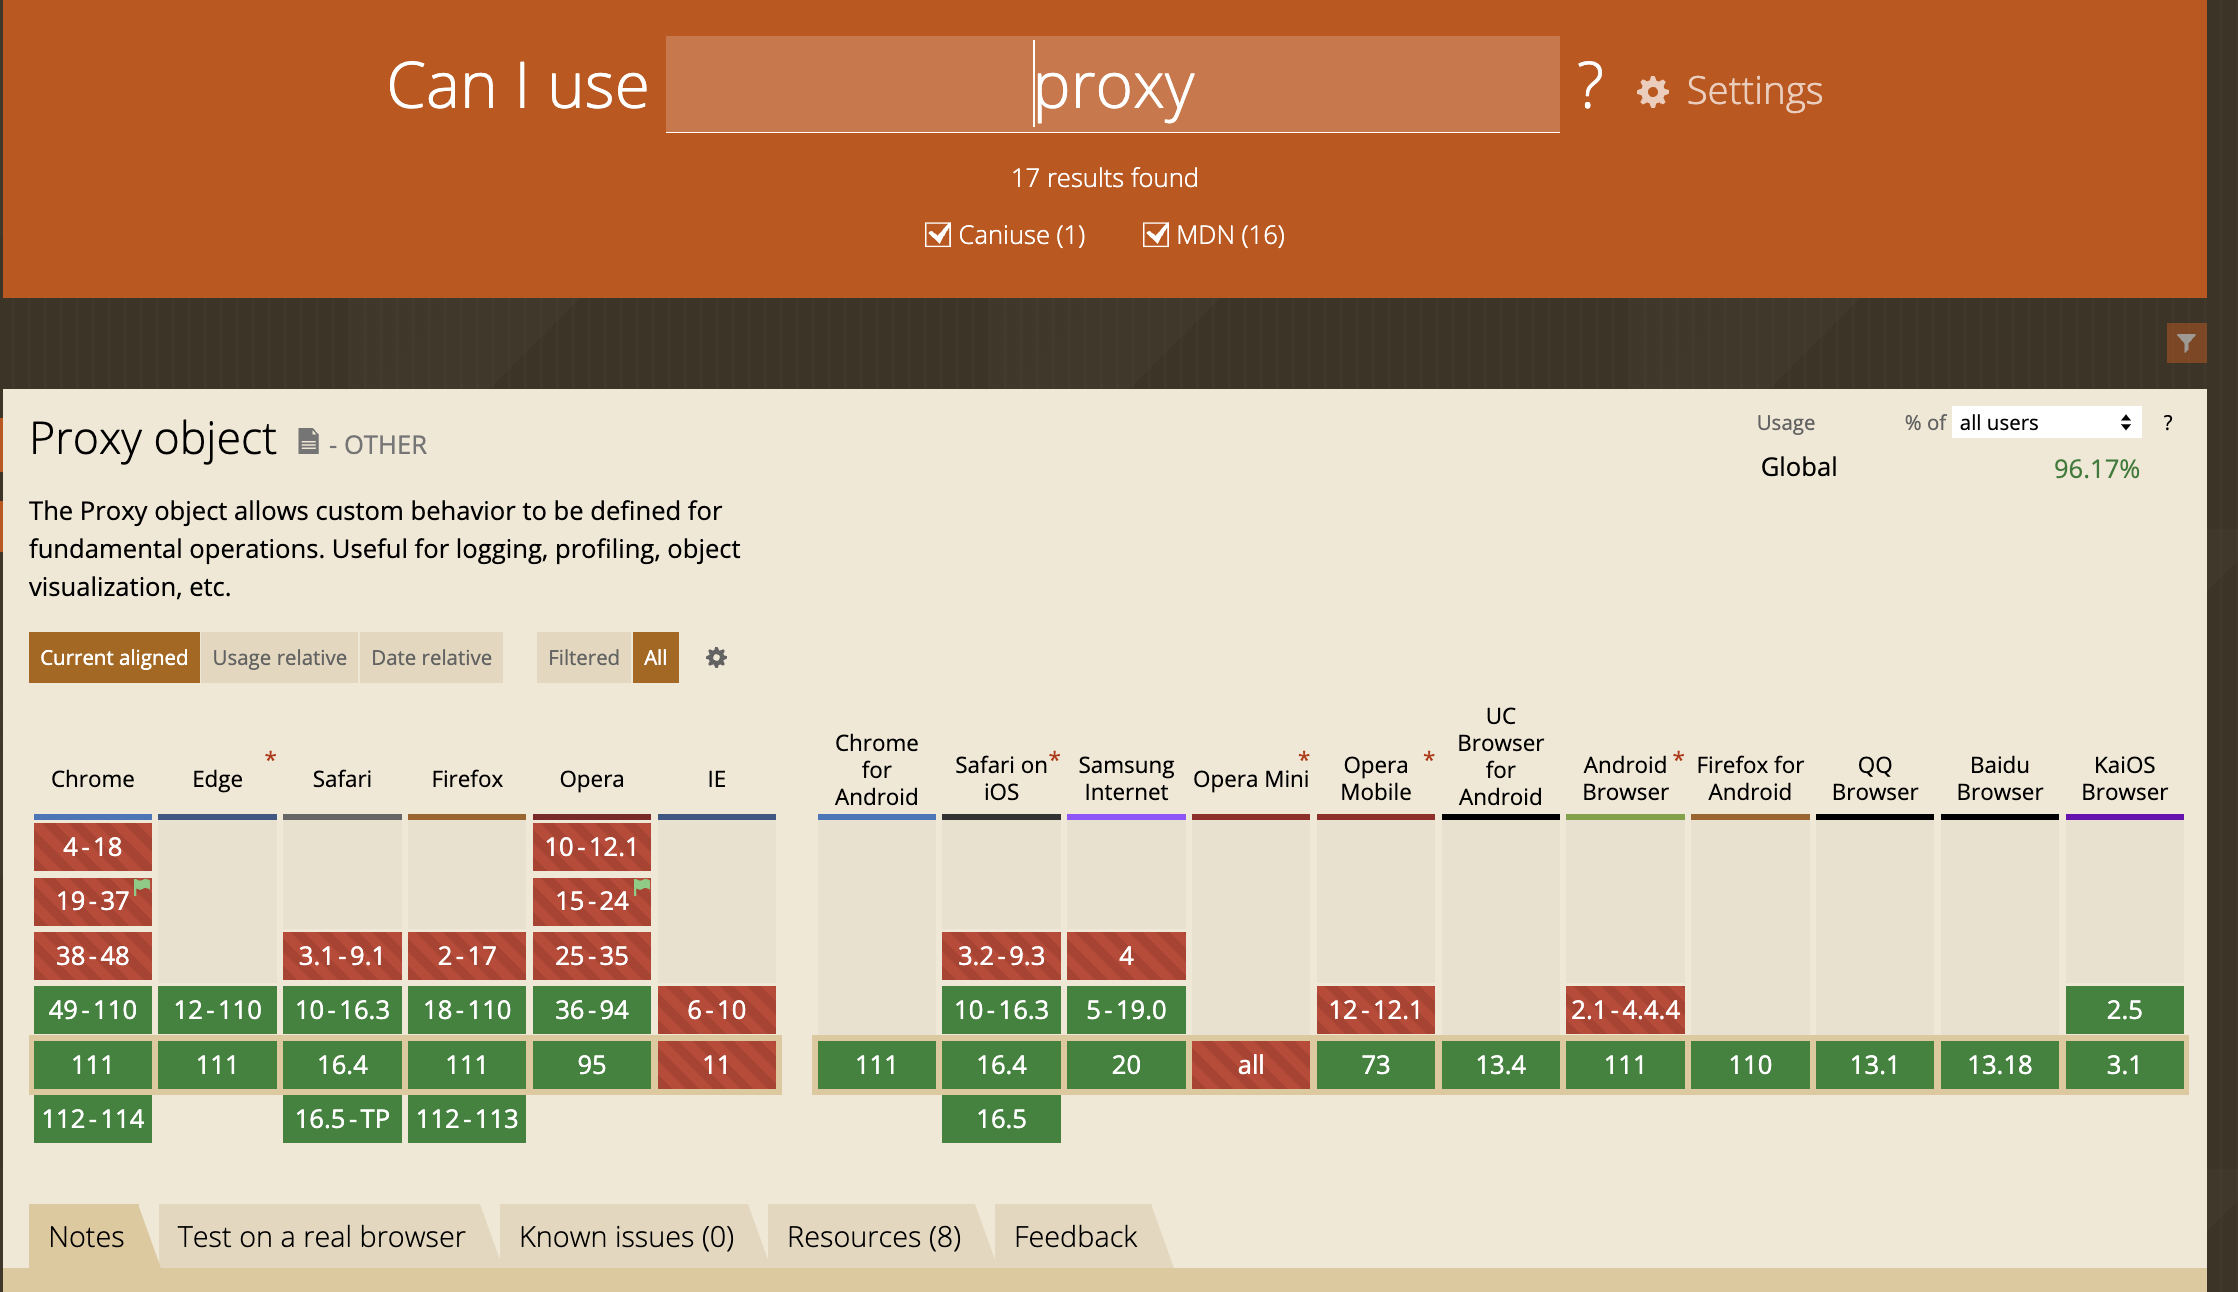
Task: Select the Firefox 2-17 cell
Action: (467, 956)
